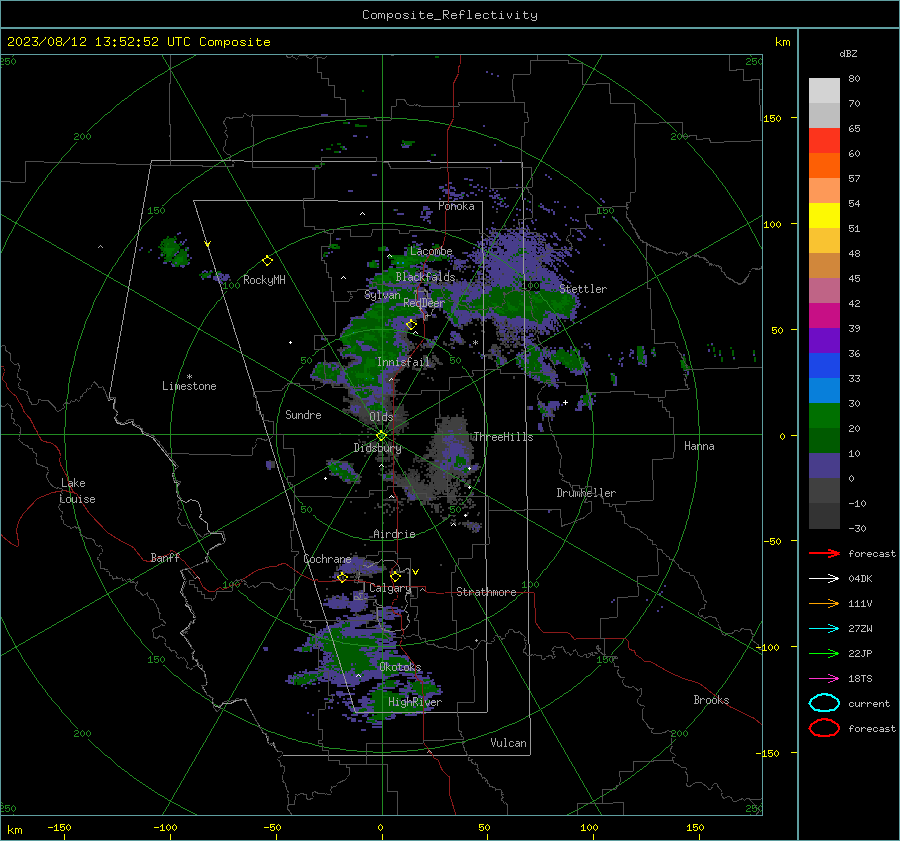Viewport: 900px width, 841px height.
Task: Click the yellow radar-center diamond above Didsbury
Action: point(381,436)
